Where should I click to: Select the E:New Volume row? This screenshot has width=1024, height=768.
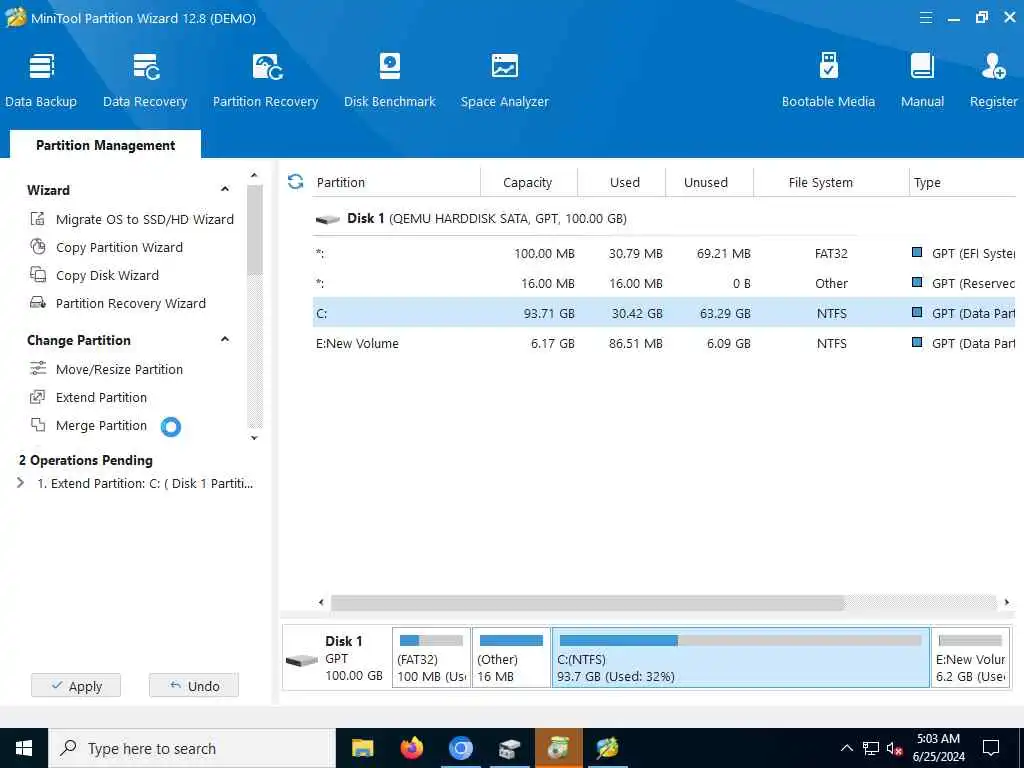(664, 343)
